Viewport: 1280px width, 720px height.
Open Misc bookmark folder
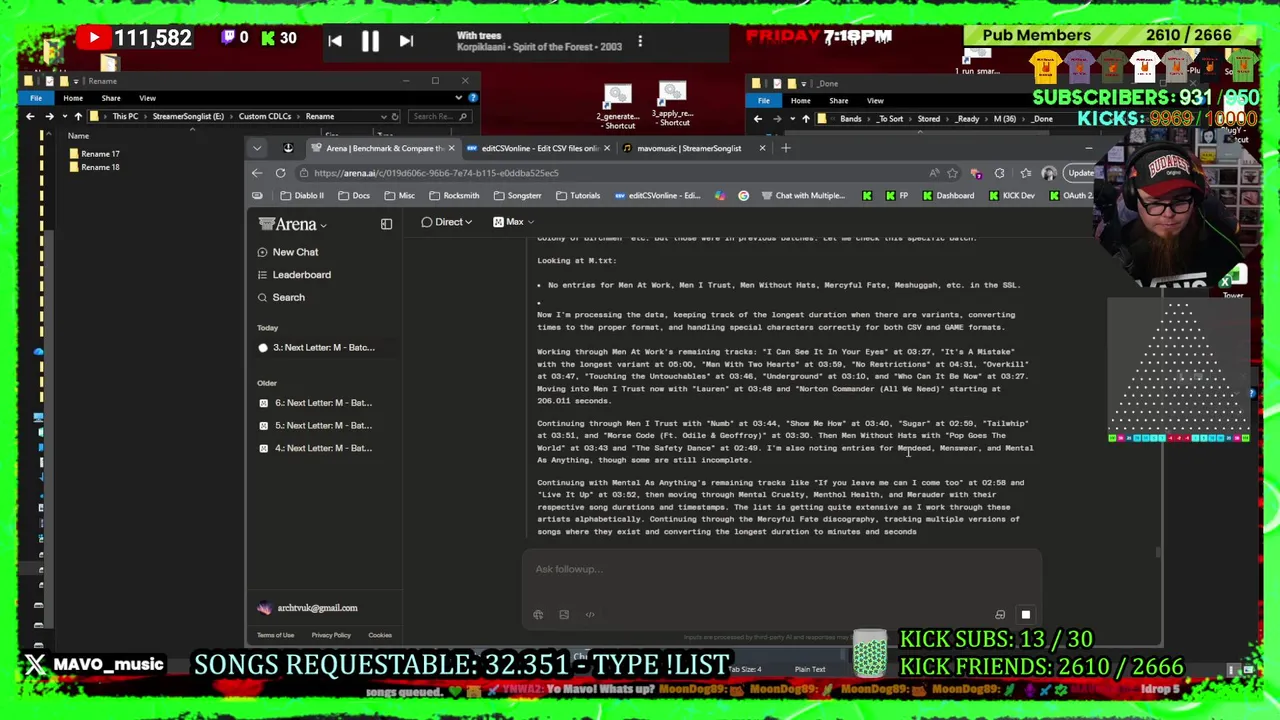(400, 196)
